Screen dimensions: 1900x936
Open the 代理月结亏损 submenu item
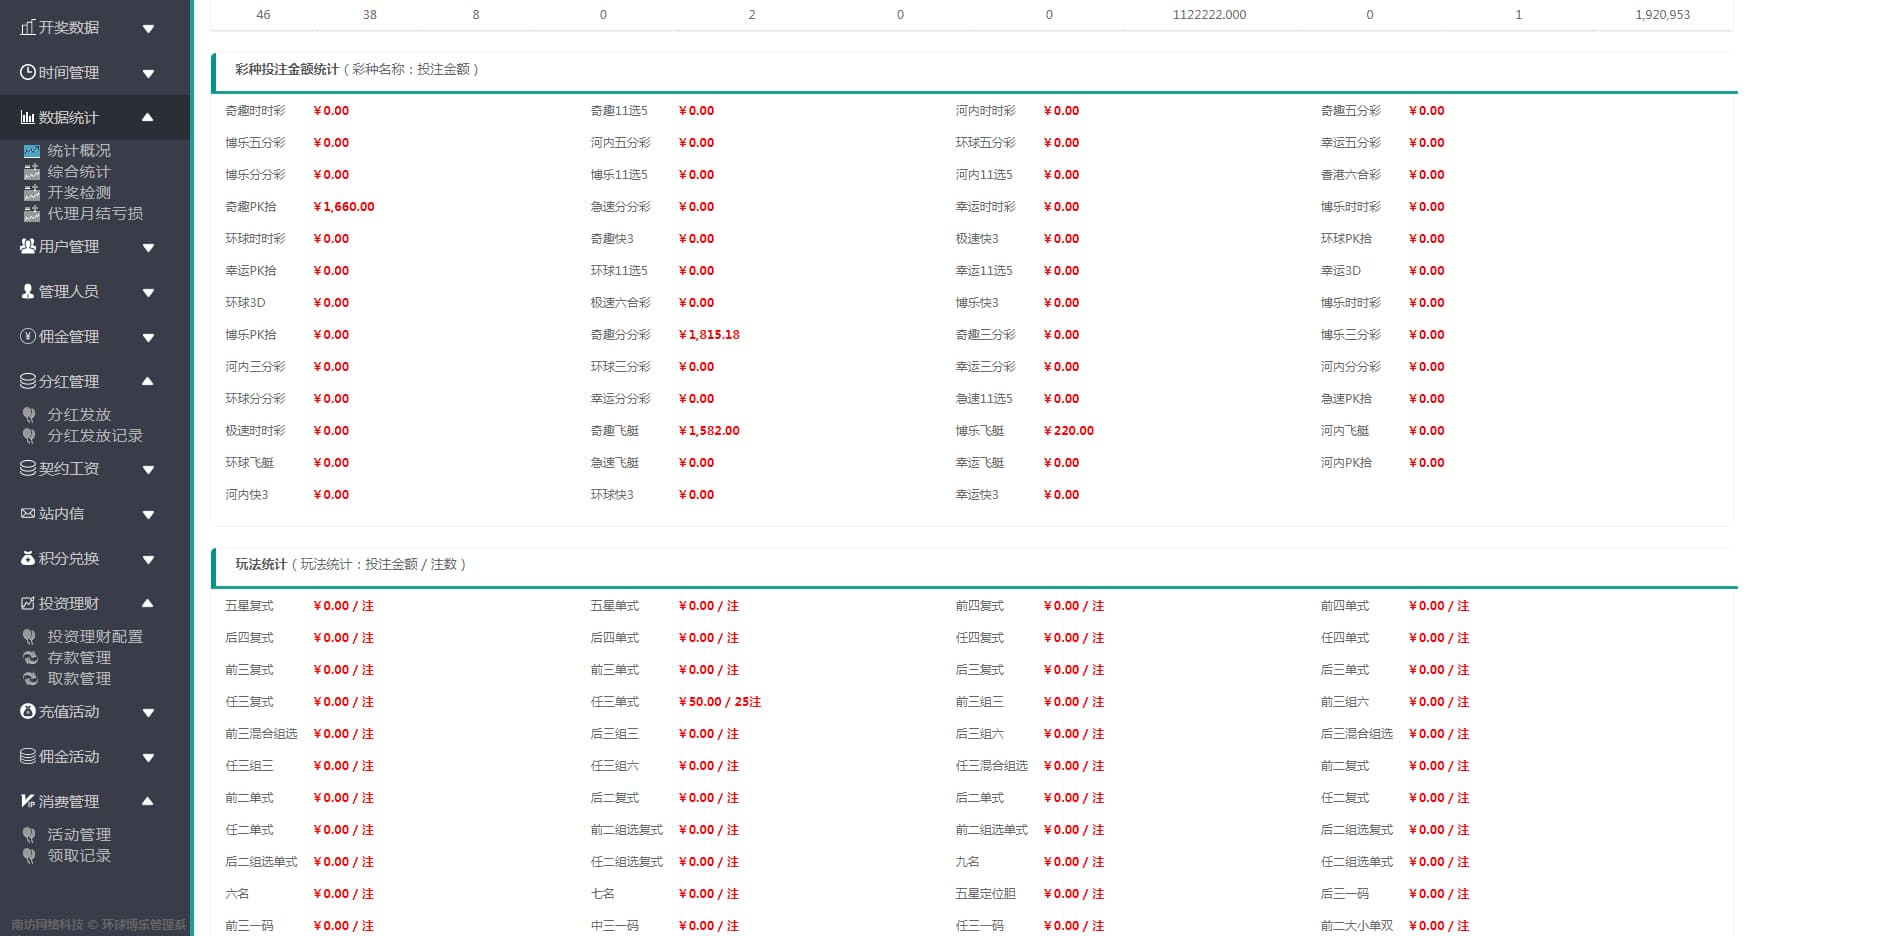pos(95,214)
